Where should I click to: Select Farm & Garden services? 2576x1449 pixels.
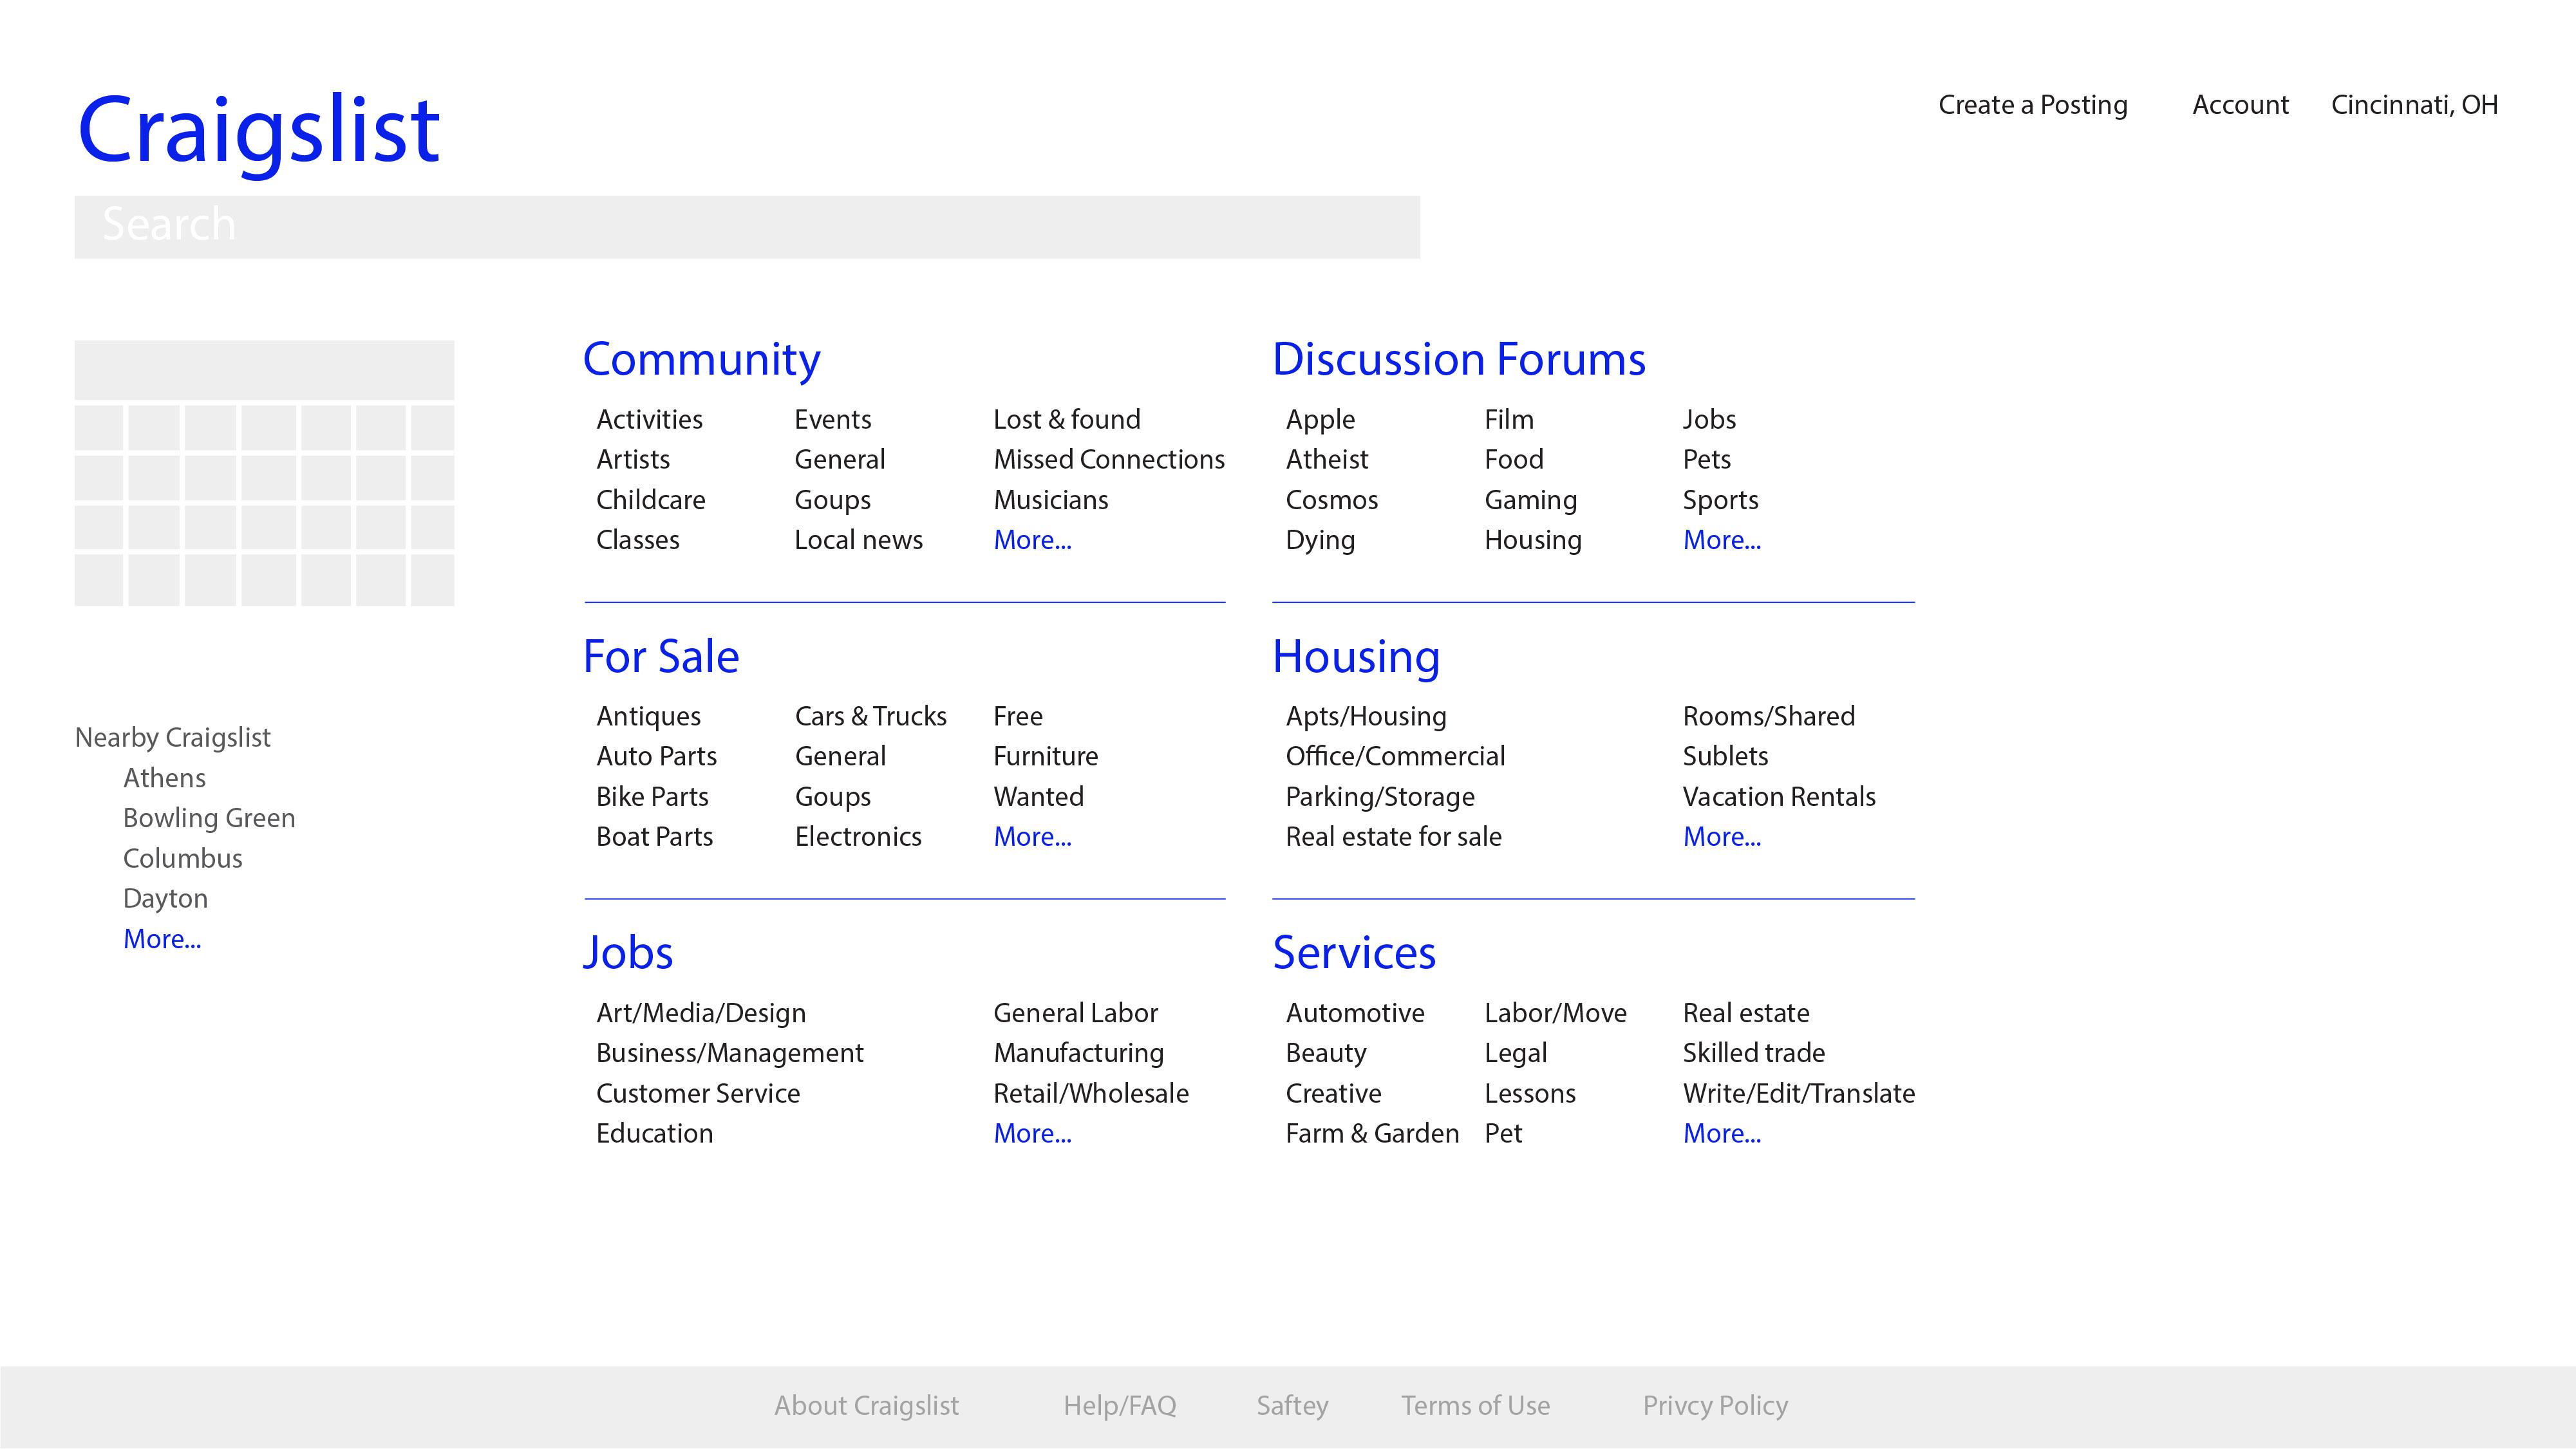(1371, 1134)
